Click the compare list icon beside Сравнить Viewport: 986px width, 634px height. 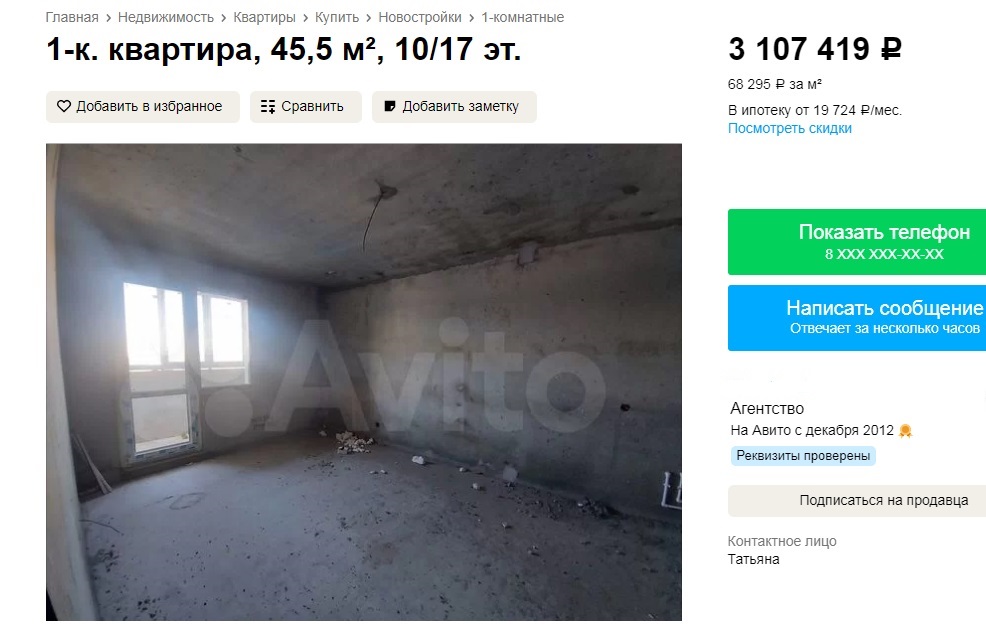(x=268, y=107)
